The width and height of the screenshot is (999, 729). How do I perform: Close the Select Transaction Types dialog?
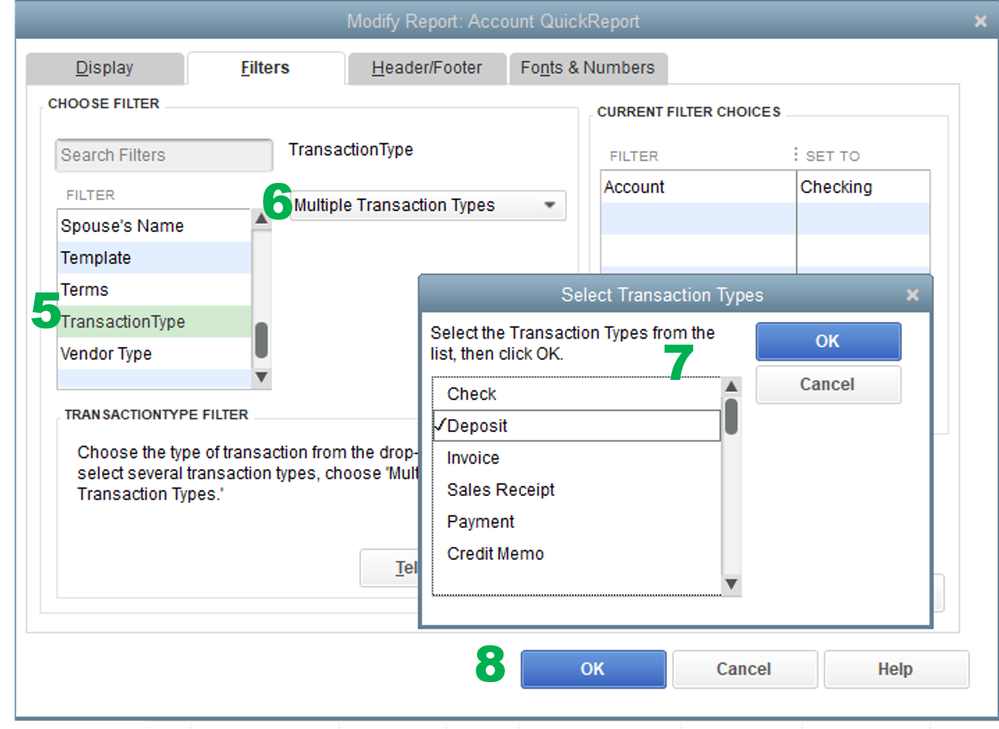click(912, 295)
